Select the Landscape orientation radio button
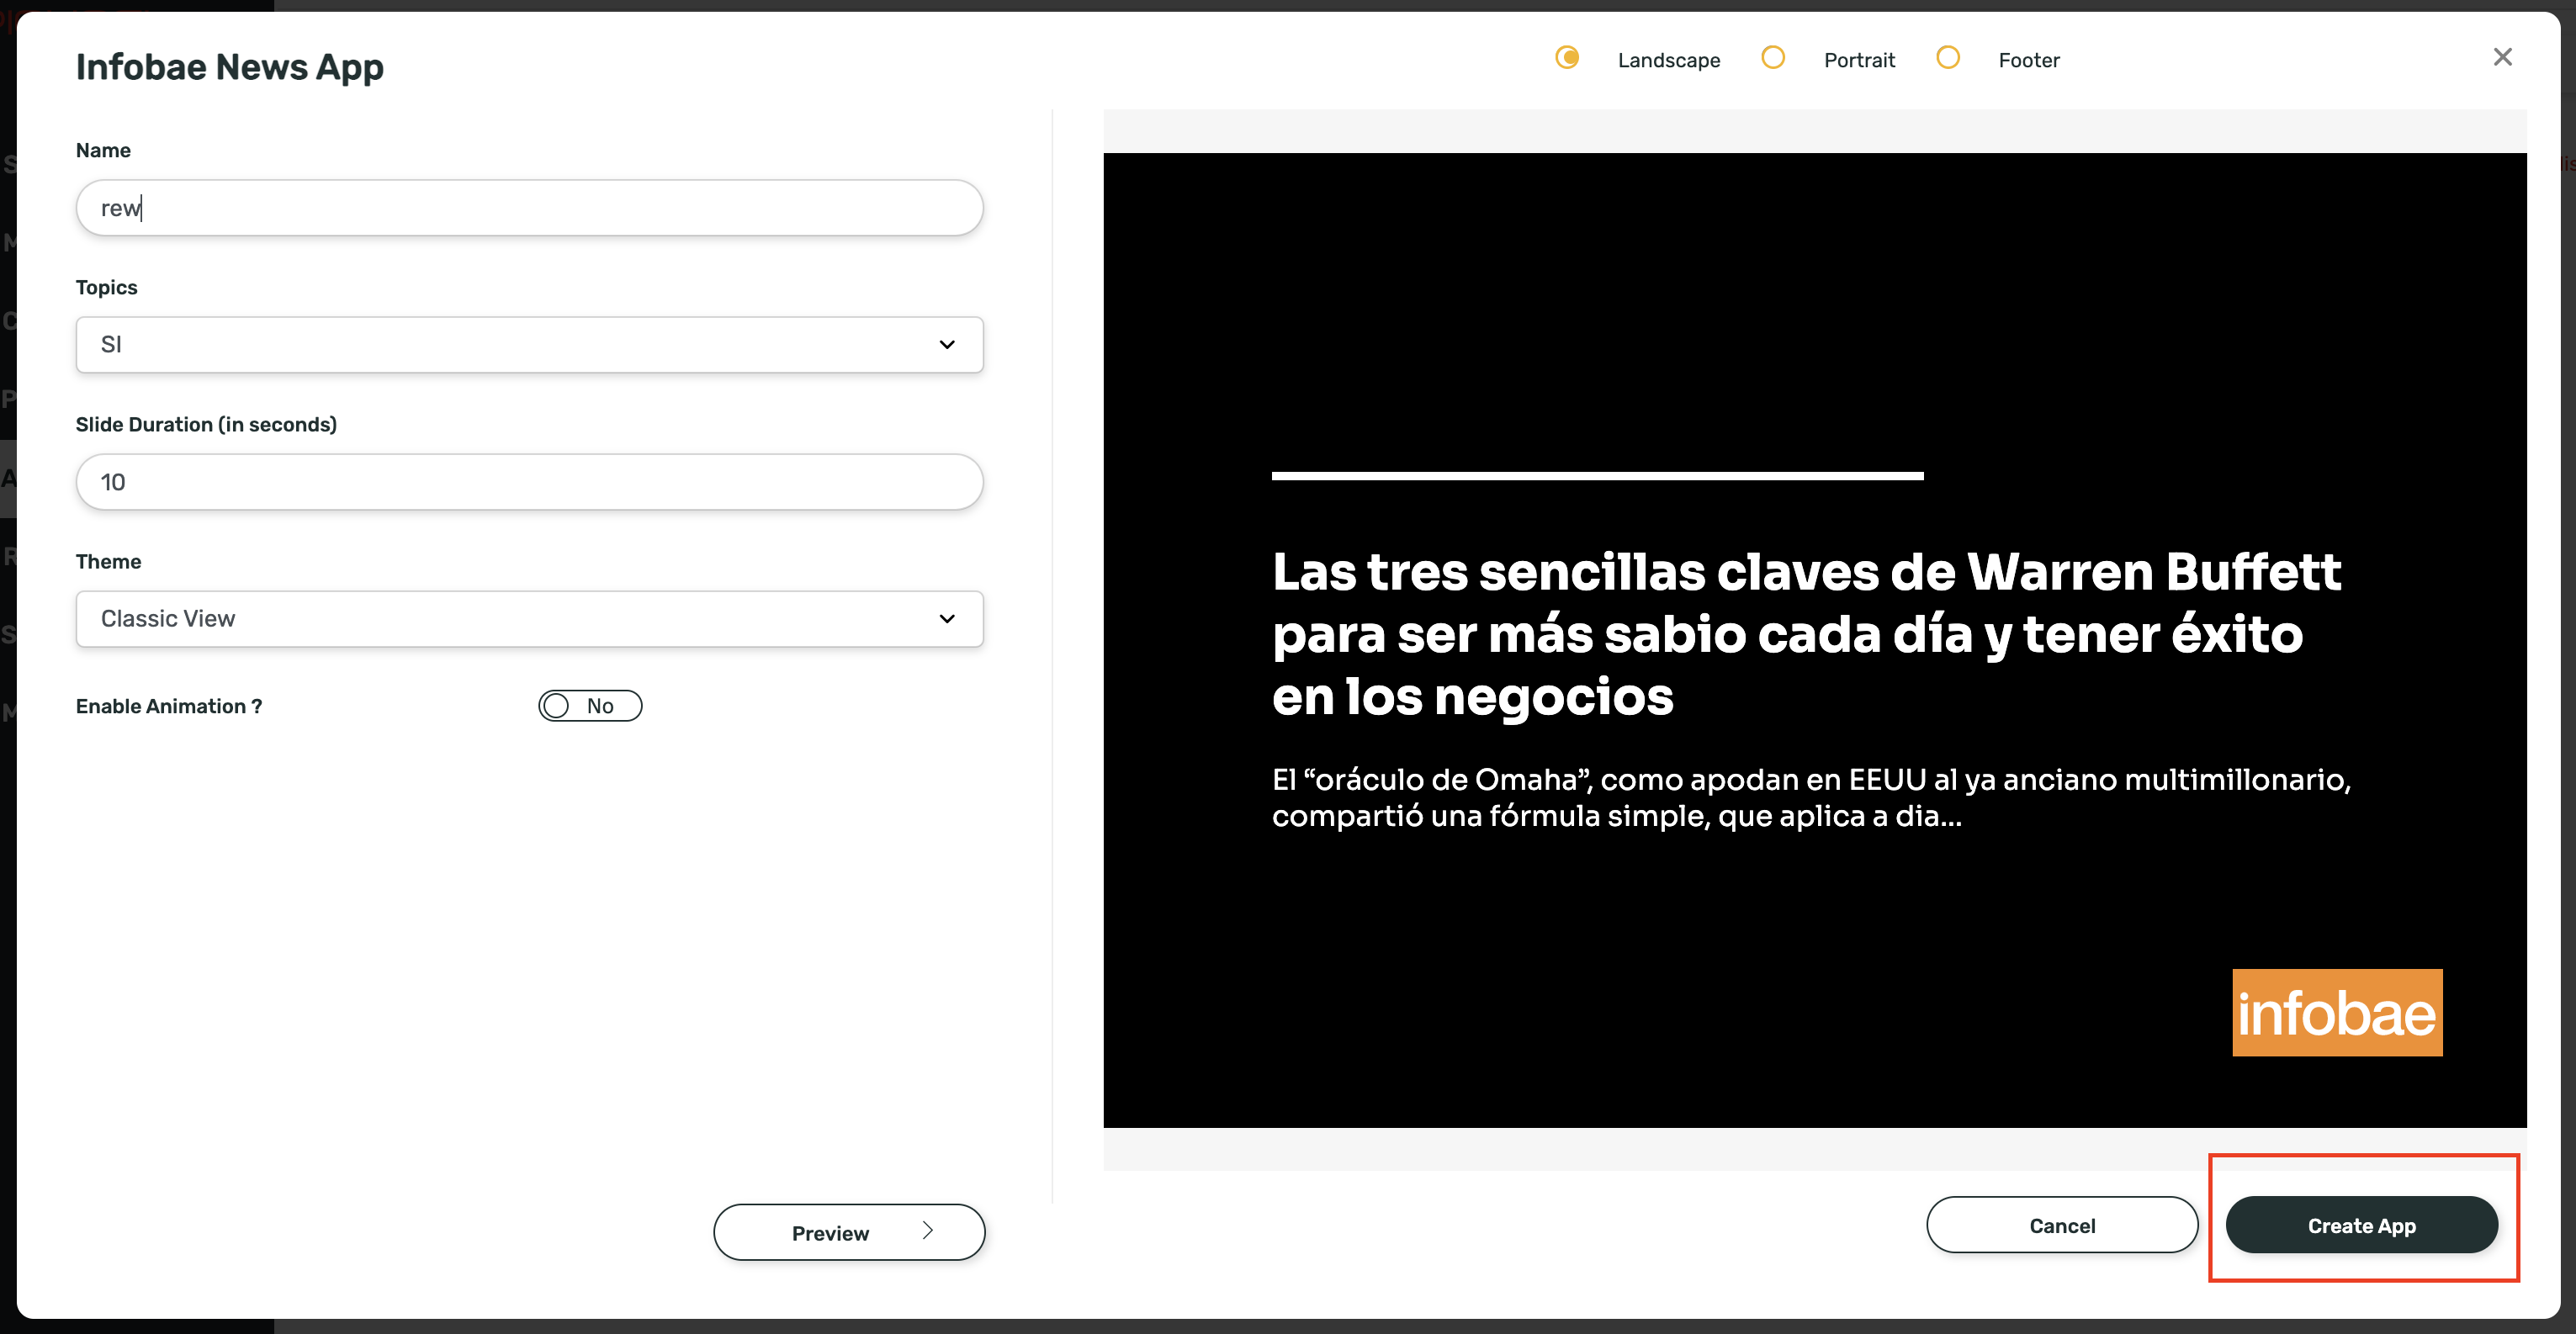Image resolution: width=2576 pixels, height=1334 pixels. (x=1567, y=57)
